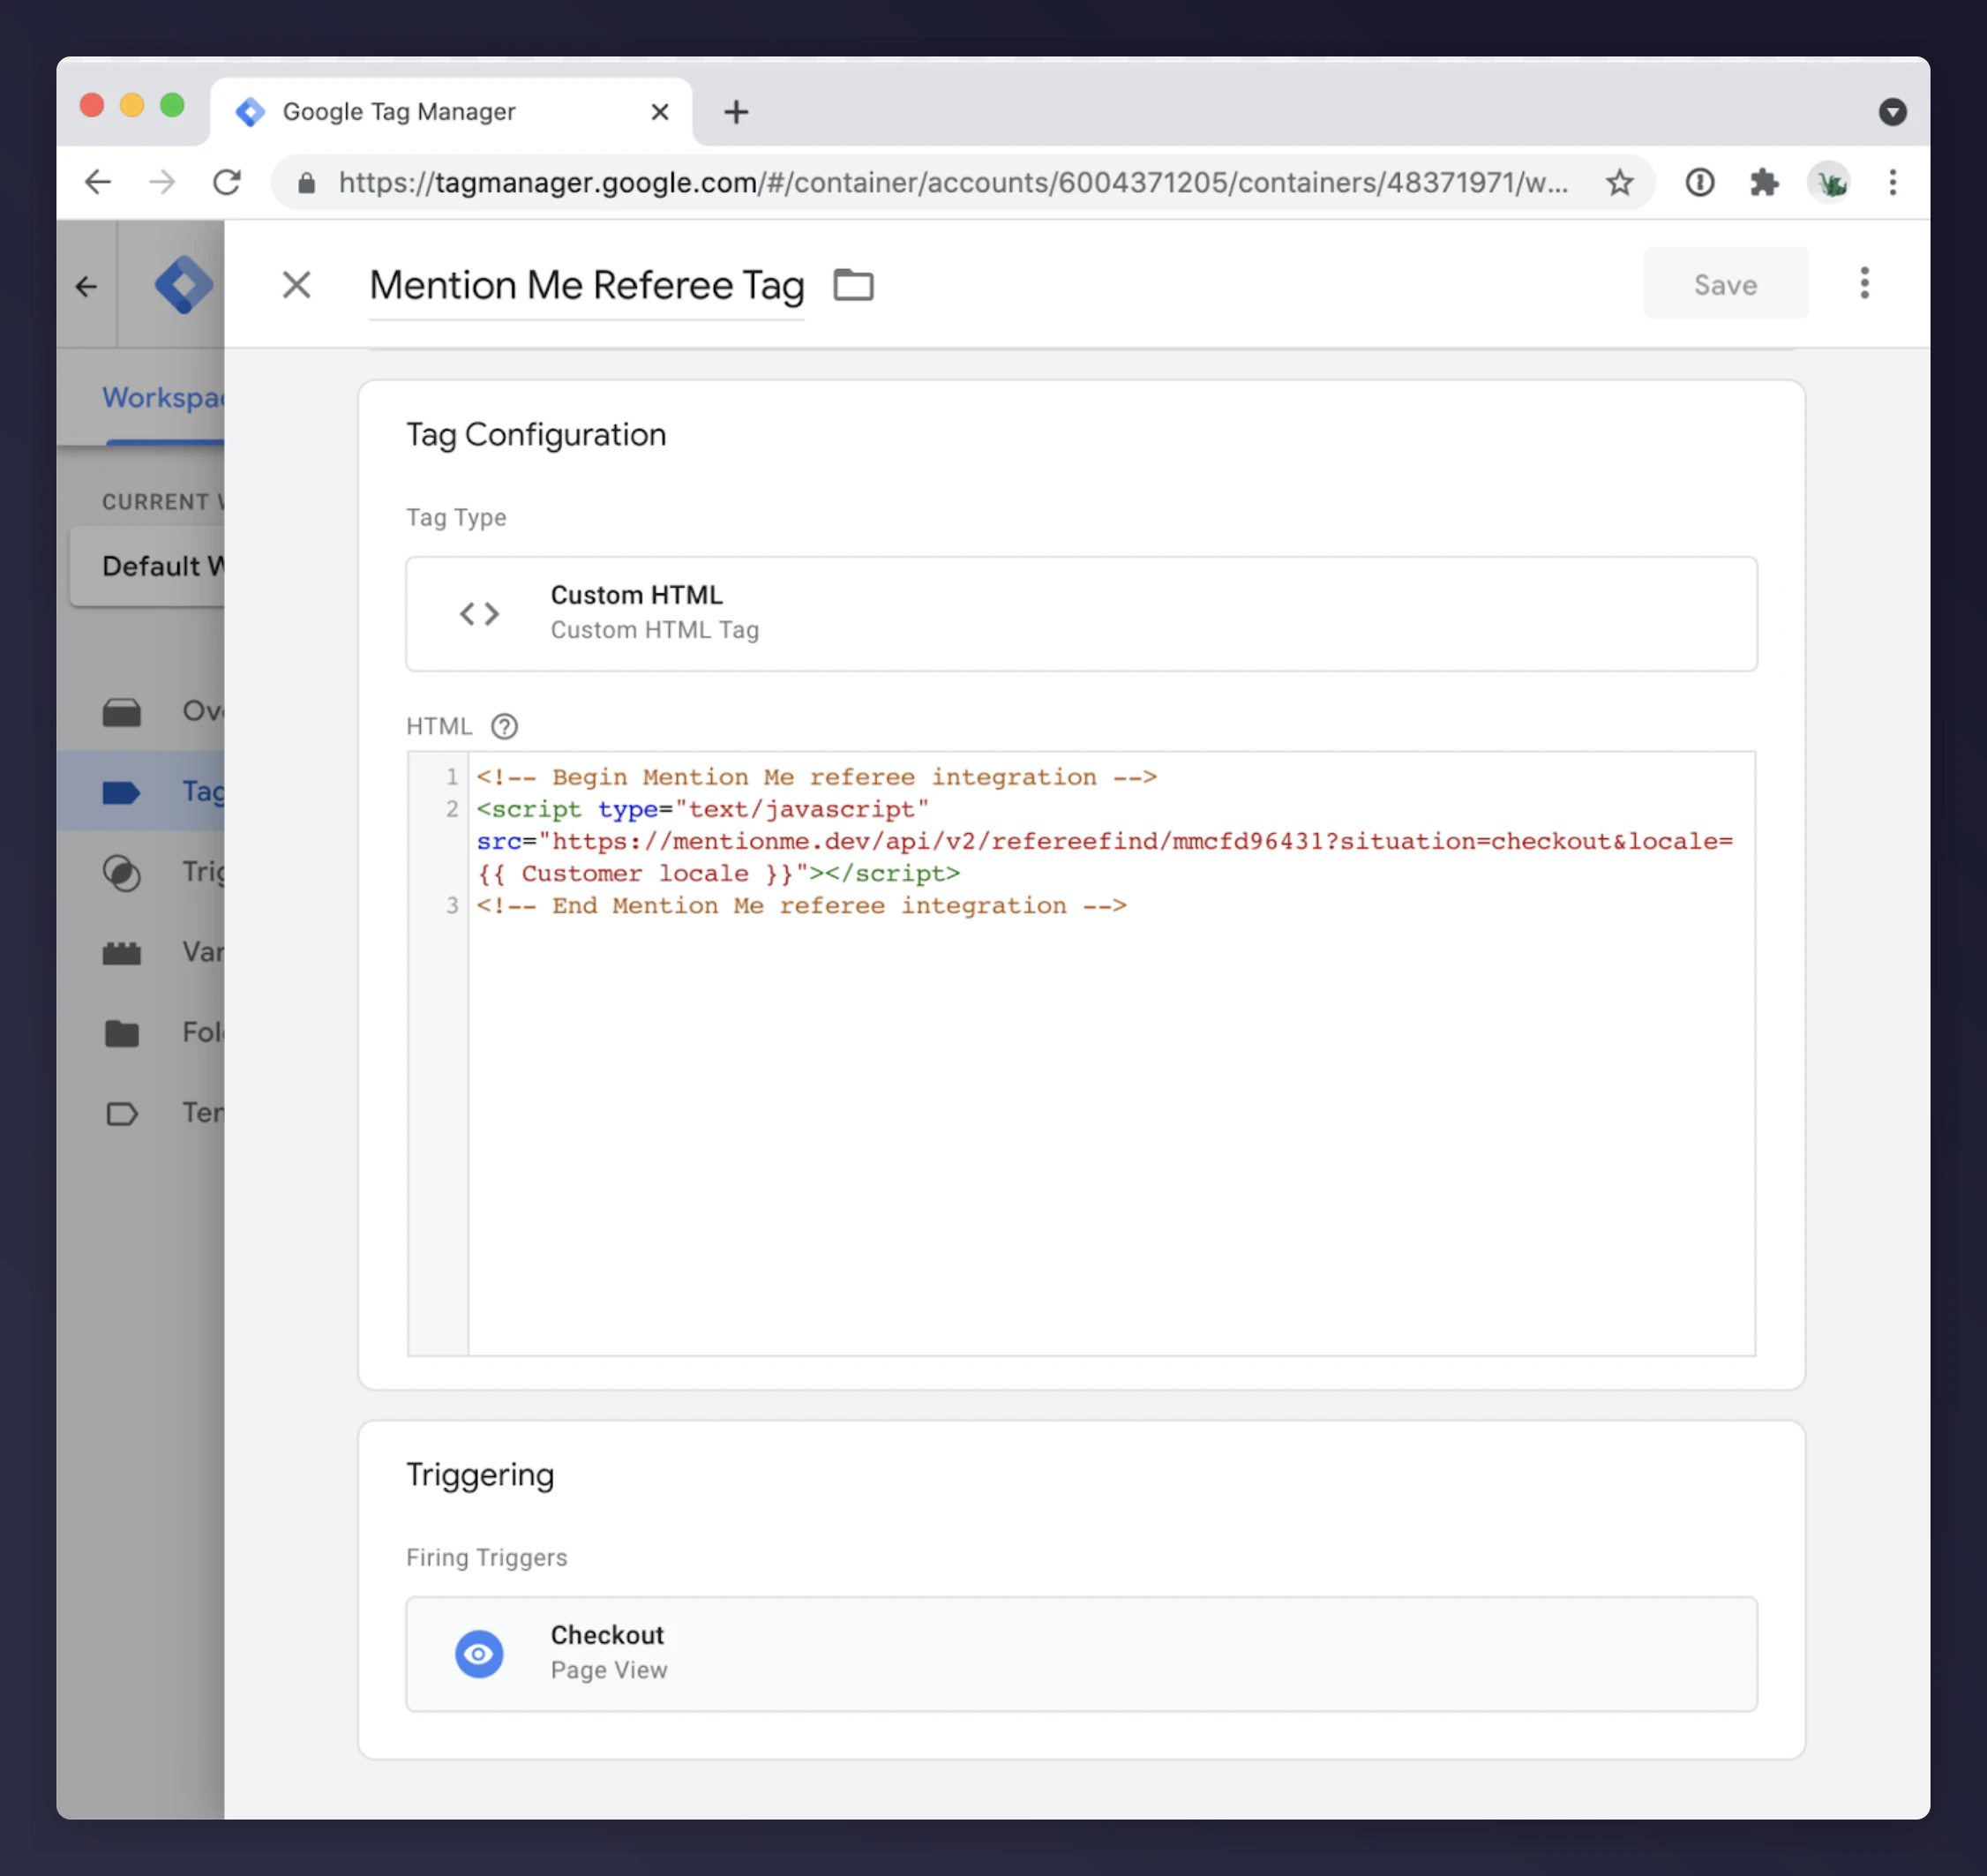Click the address bar URL
Viewport: 1987px width, 1876px height.
click(953, 182)
